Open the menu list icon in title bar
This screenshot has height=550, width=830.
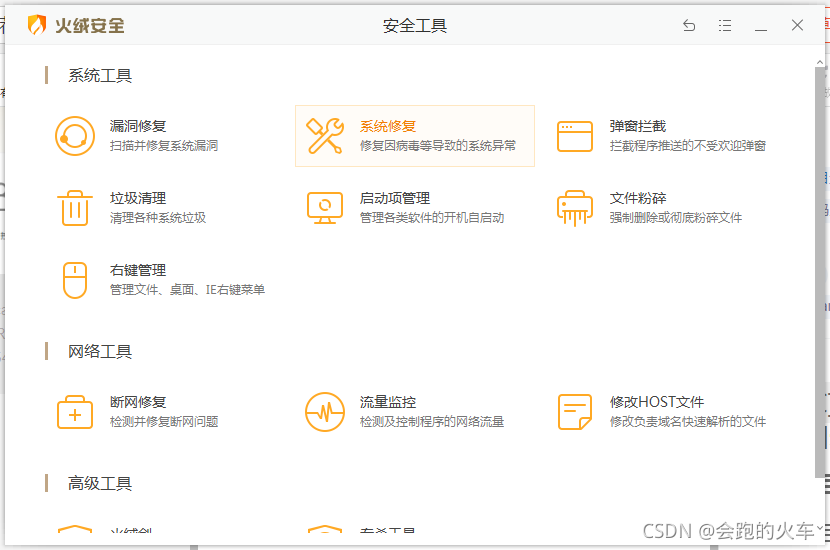pos(725,25)
